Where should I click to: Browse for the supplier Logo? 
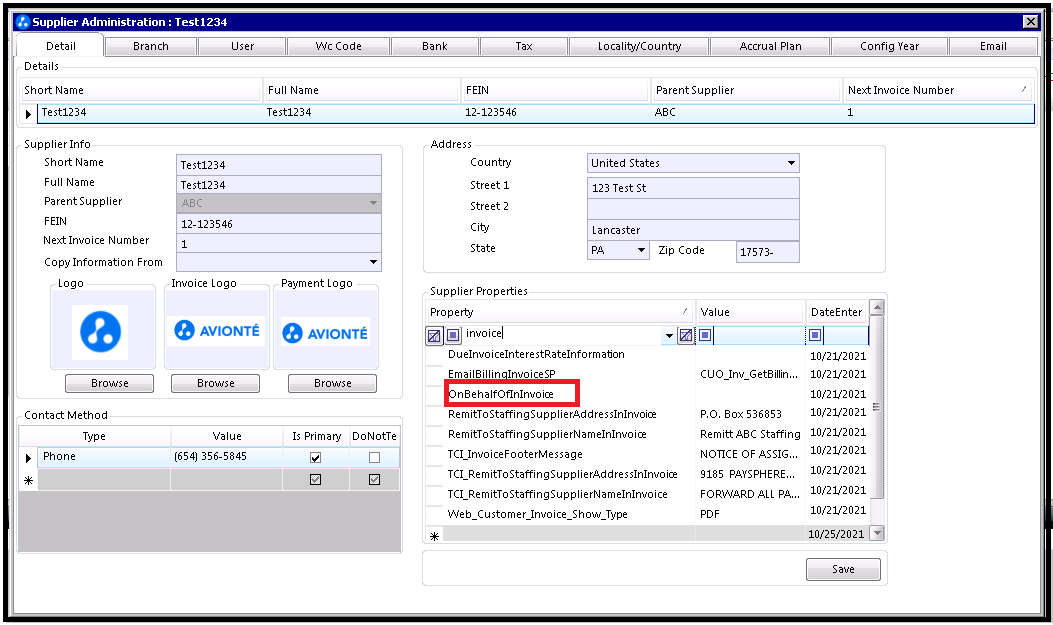(x=109, y=383)
